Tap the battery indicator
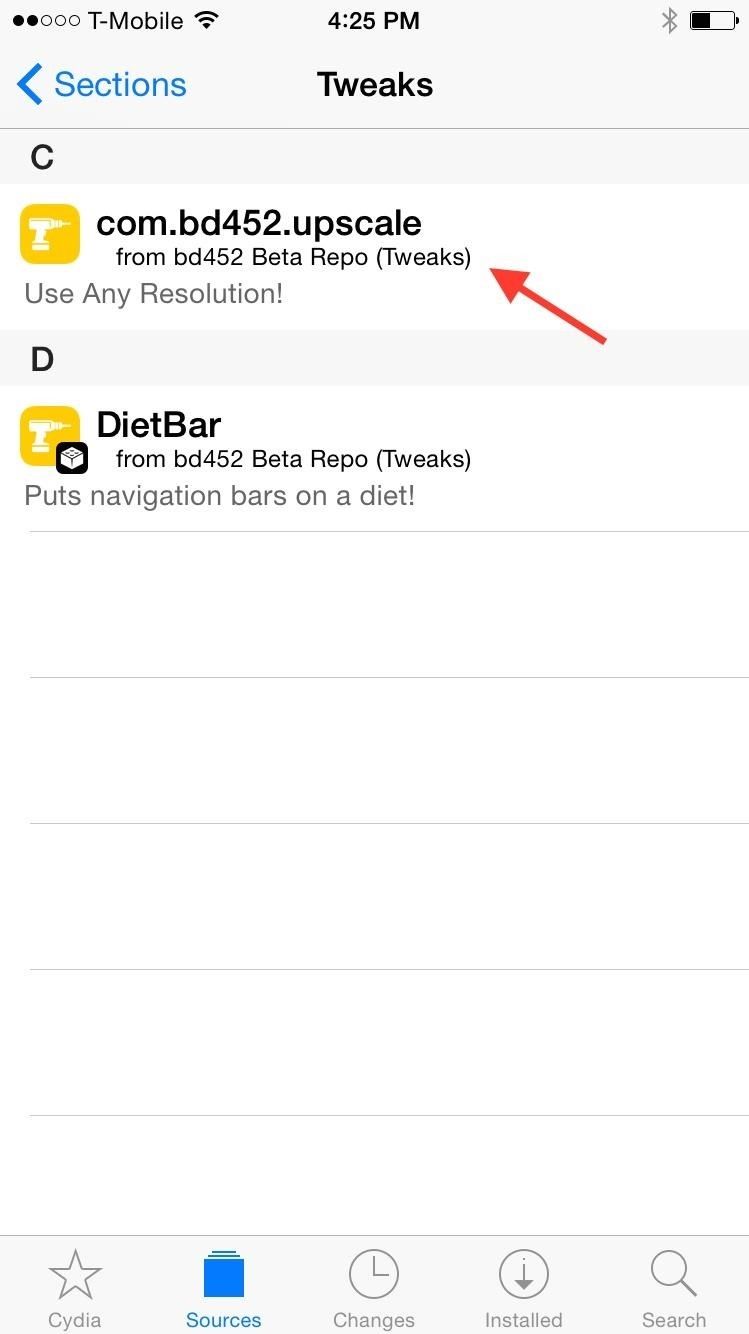 [x=712, y=20]
